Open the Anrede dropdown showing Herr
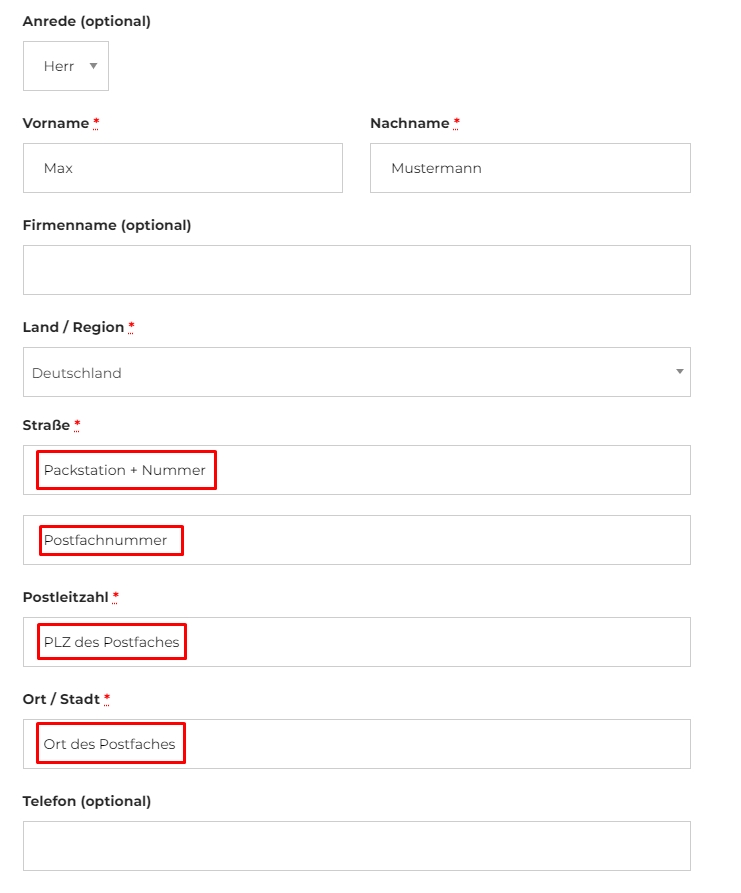Viewport: 741px width, 893px height. [x=66, y=66]
